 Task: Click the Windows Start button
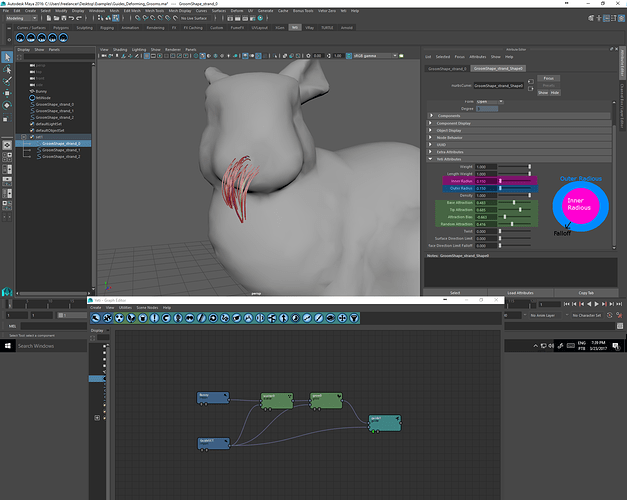coord(6,346)
